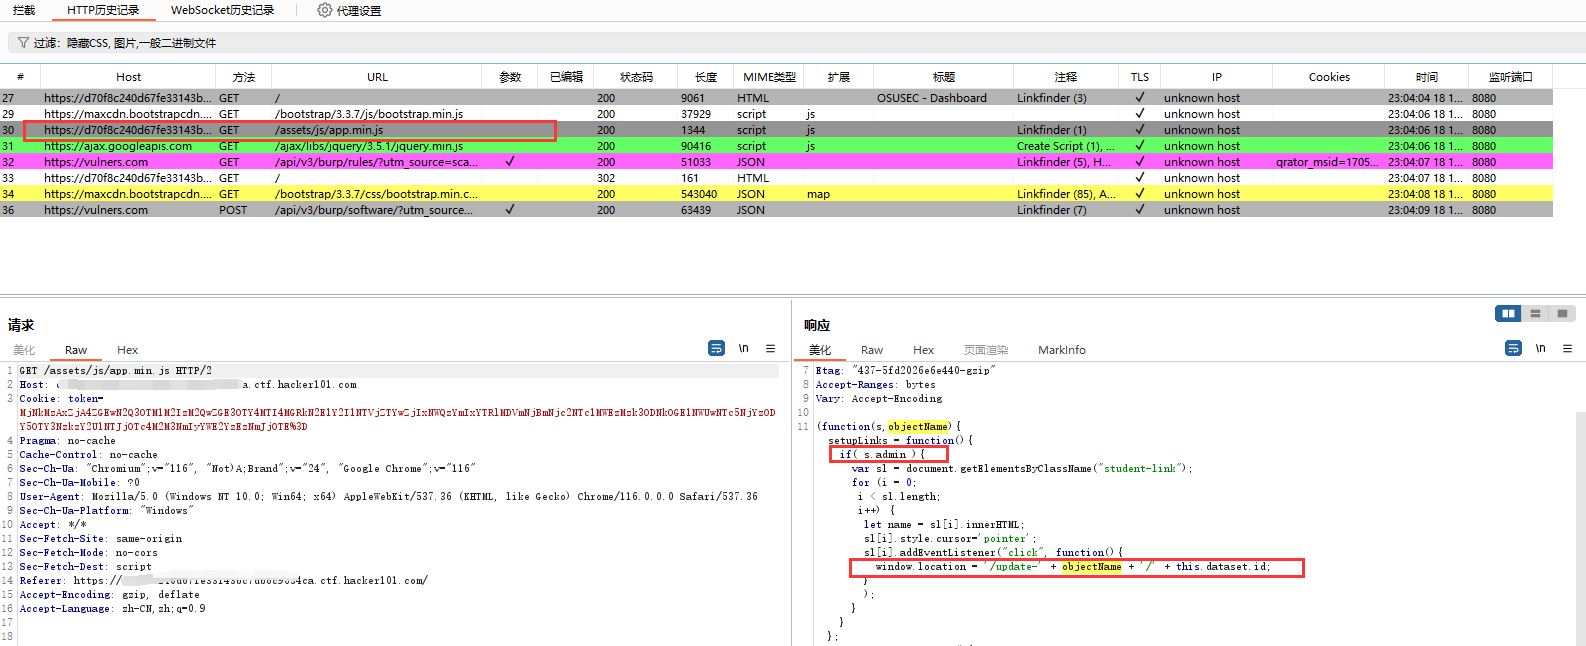Select side-by-side layout icon

click(x=1508, y=314)
